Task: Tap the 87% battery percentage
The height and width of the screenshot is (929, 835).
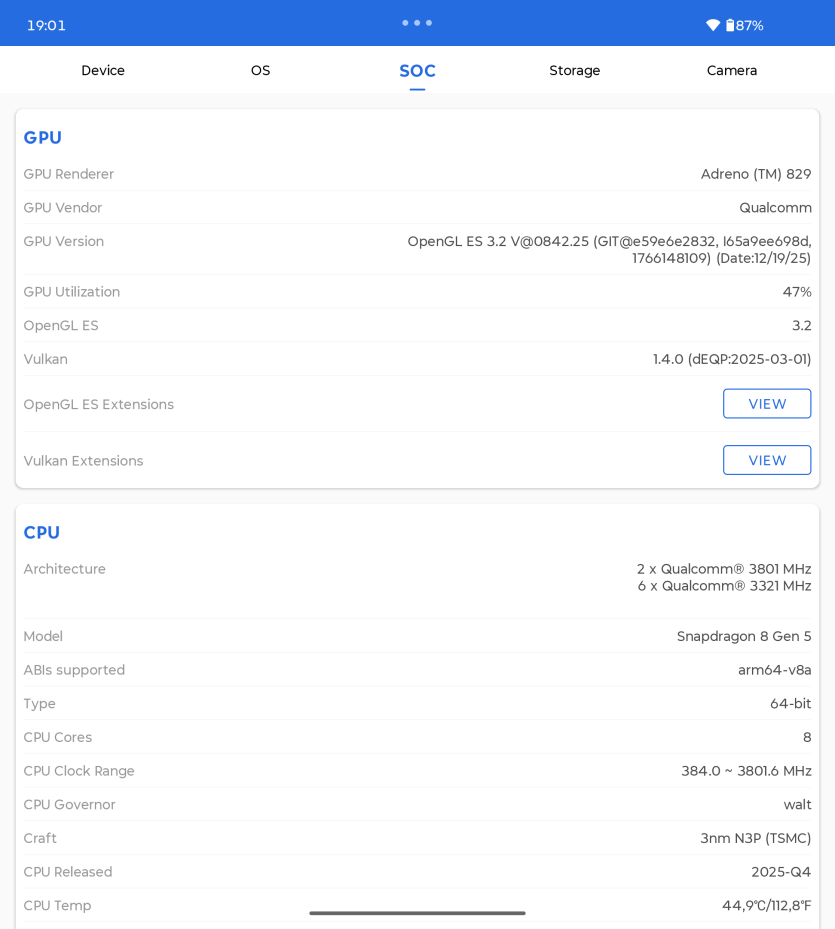Action: click(750, 25)
